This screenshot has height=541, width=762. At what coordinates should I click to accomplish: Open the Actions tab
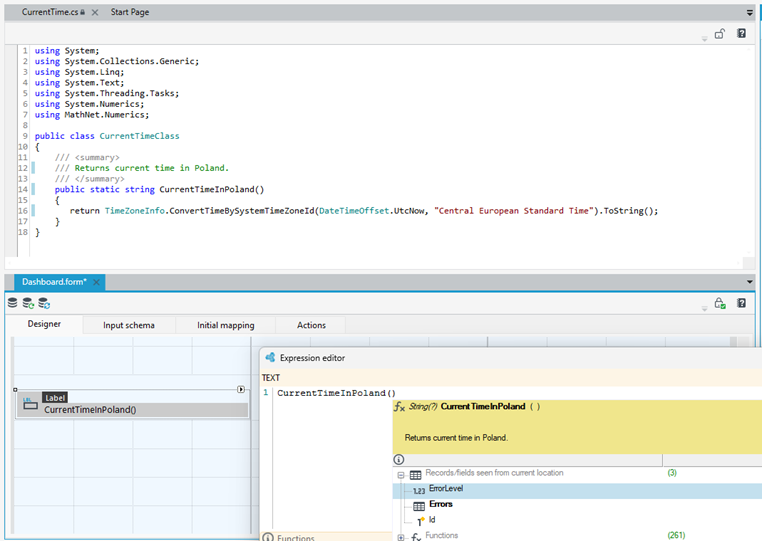311,325
